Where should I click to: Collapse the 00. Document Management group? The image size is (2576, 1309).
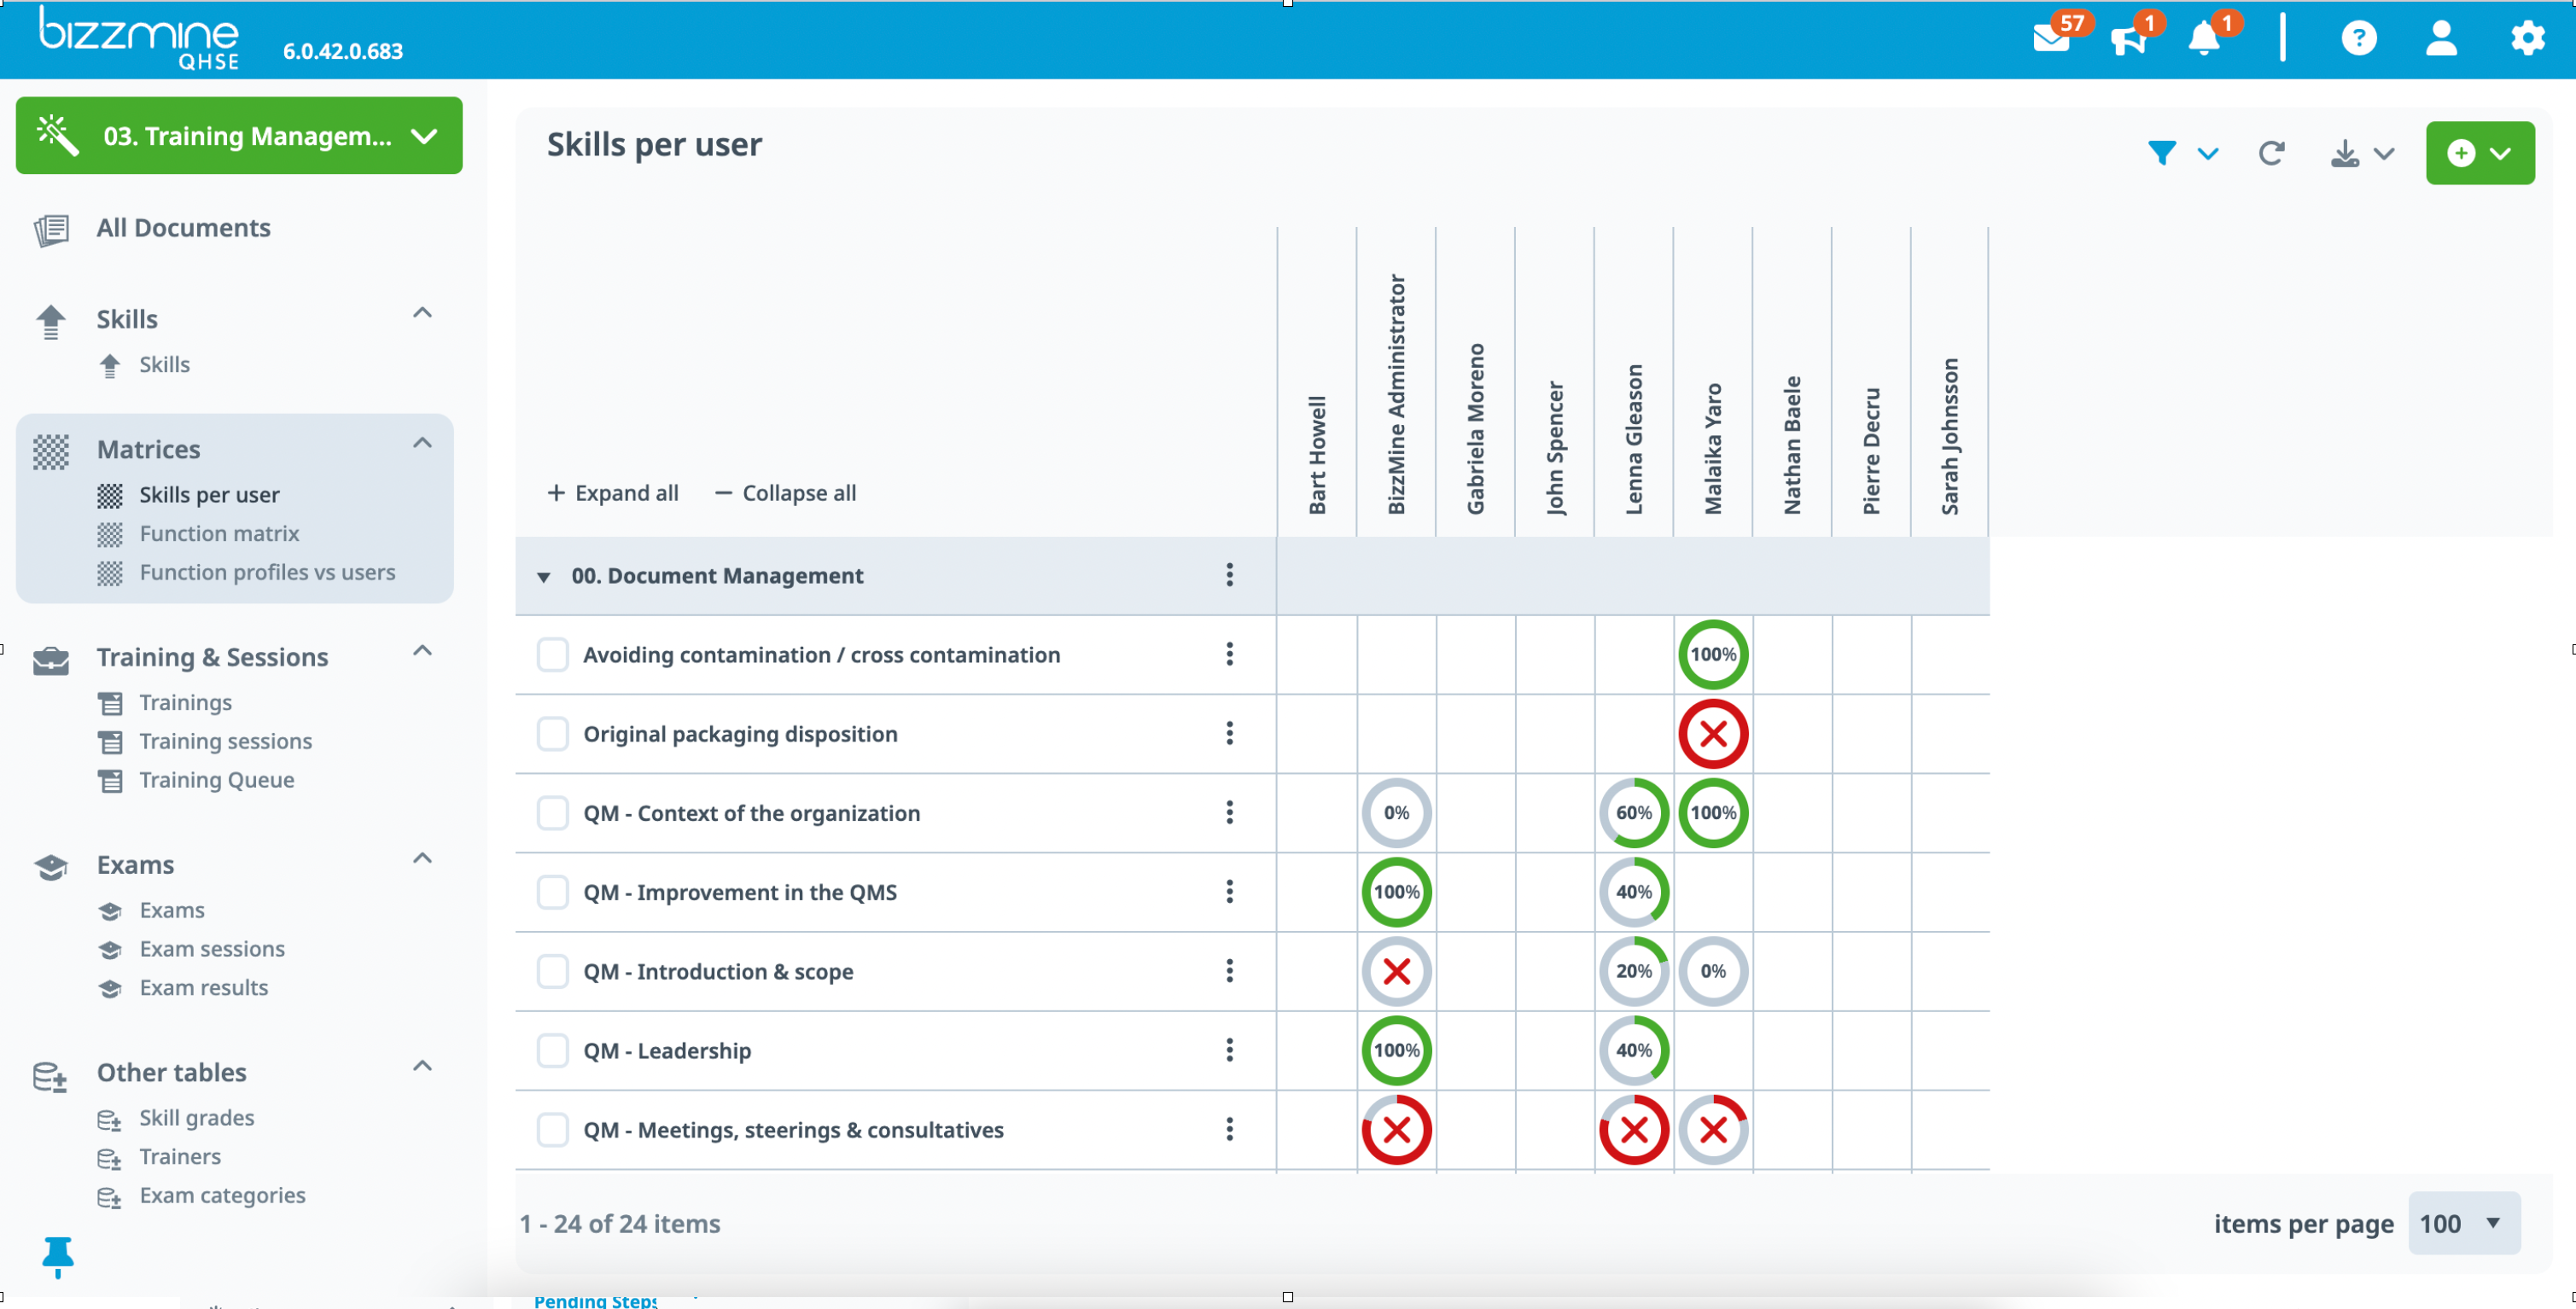544,577
